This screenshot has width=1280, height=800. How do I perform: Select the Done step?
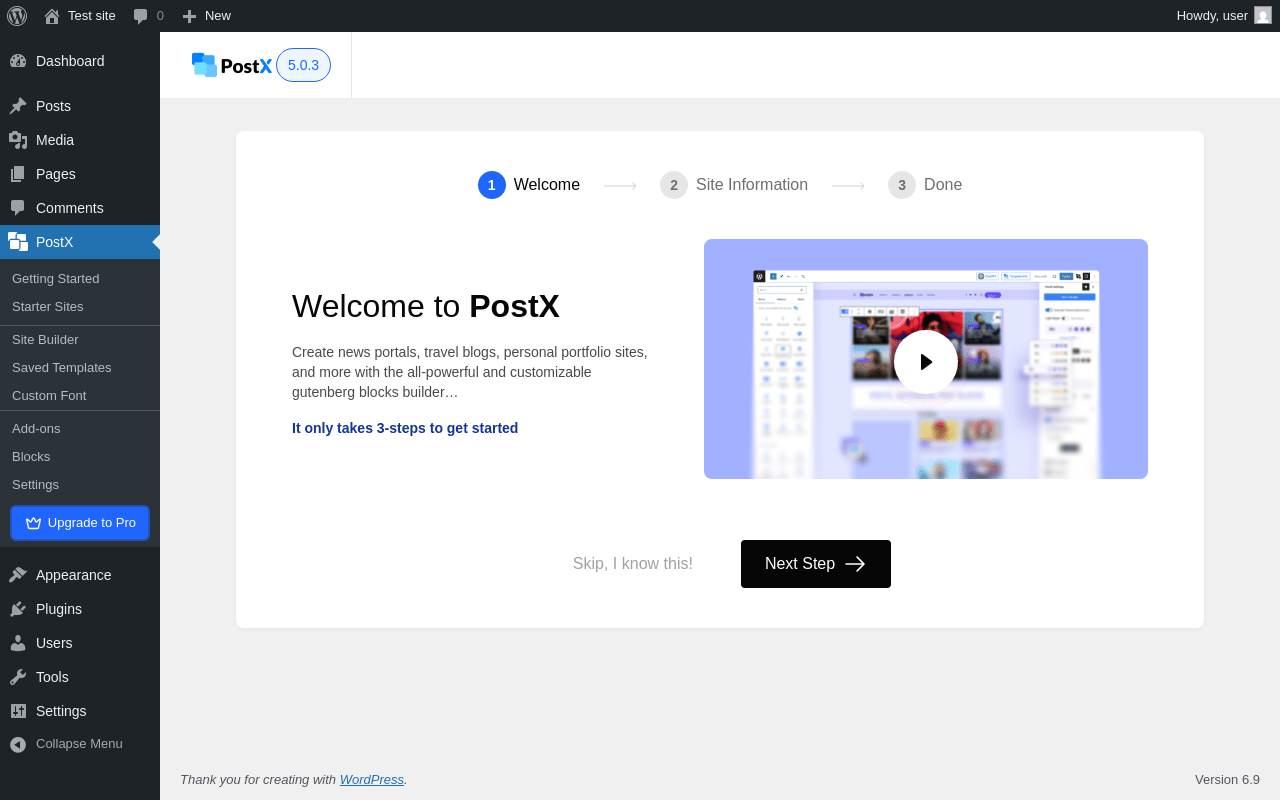pyautogui.click(x=925, y=185)
